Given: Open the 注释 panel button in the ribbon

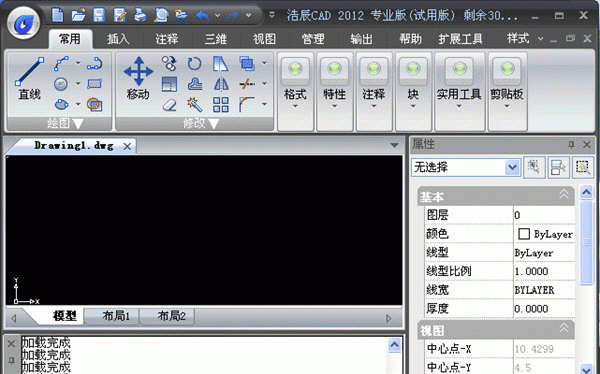Looking at the screenshot, I should tap(374, 92).
